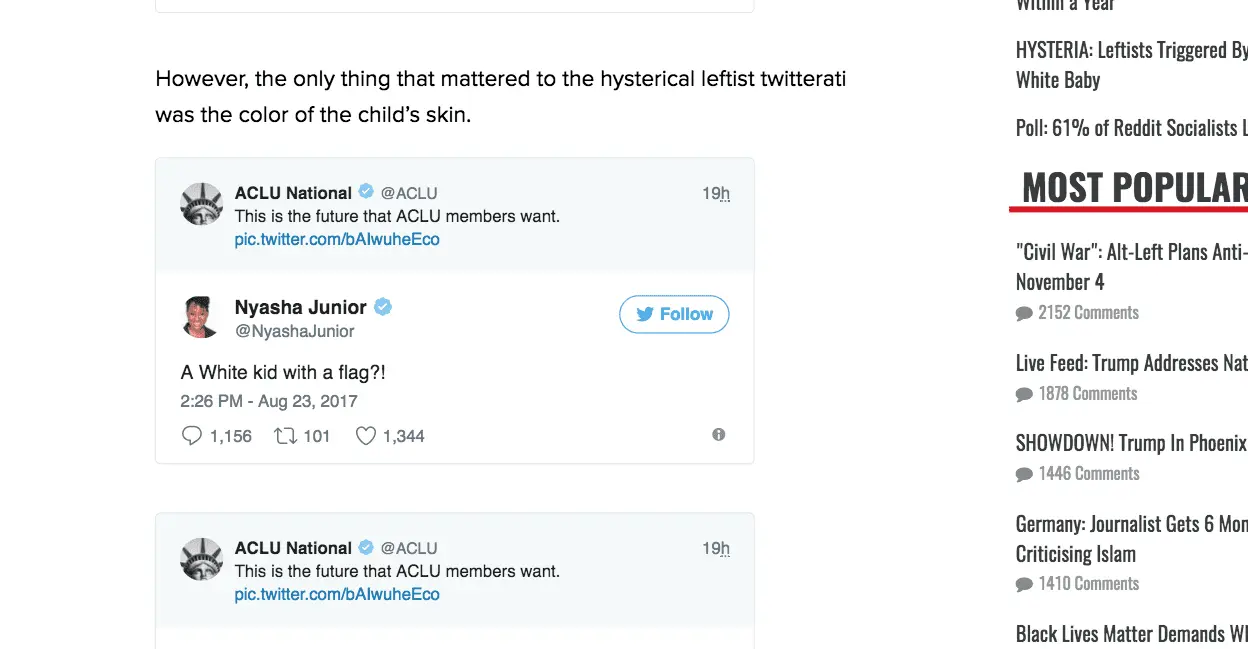This screenshot has width=1248, height=649.
Task: Click the verified badge beside Nyasha Junior
Action: pyautogui.click(x=383, y=307)
